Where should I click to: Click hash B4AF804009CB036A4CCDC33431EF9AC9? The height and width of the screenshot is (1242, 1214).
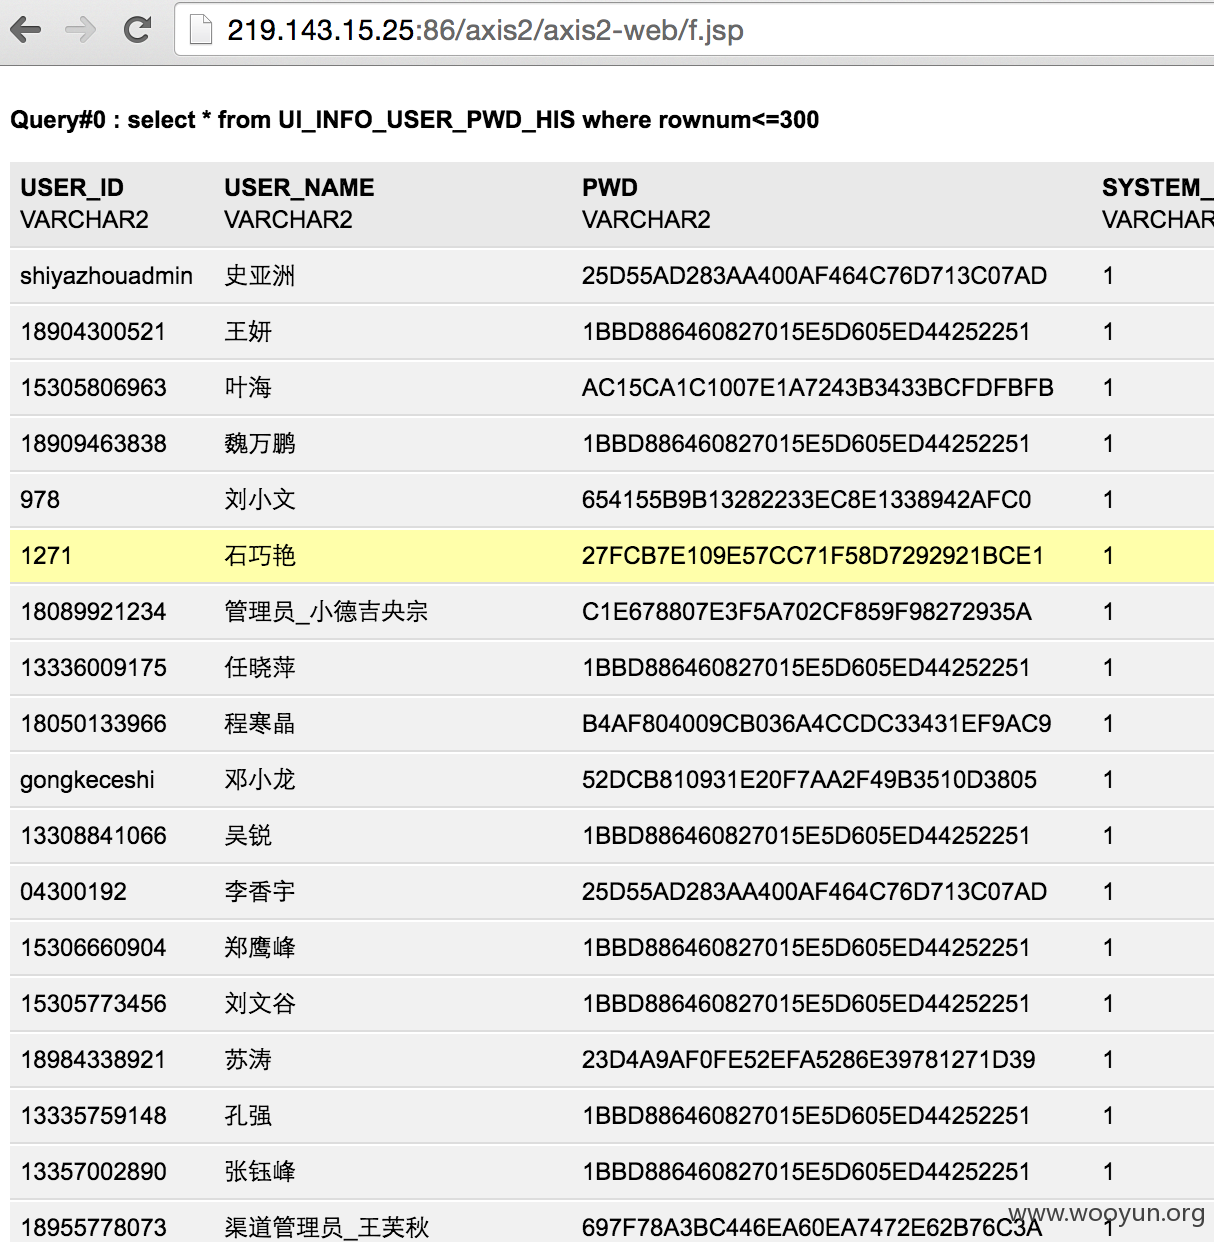816,724
